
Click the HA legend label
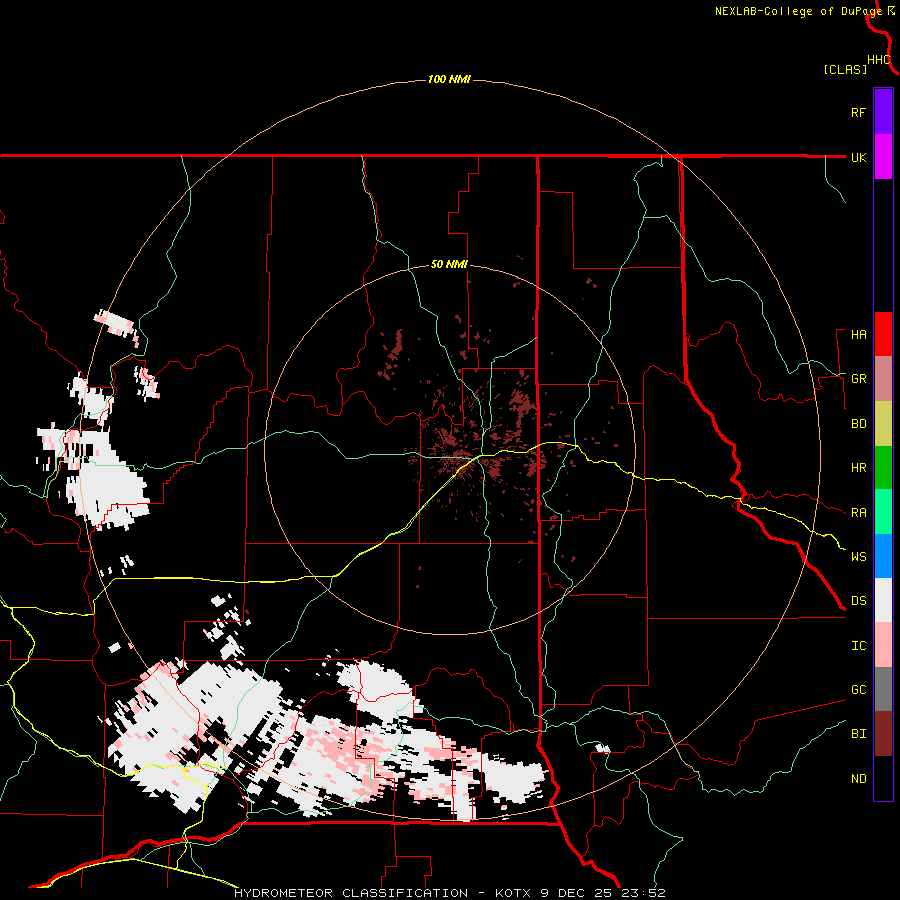(x=858, y=335)
